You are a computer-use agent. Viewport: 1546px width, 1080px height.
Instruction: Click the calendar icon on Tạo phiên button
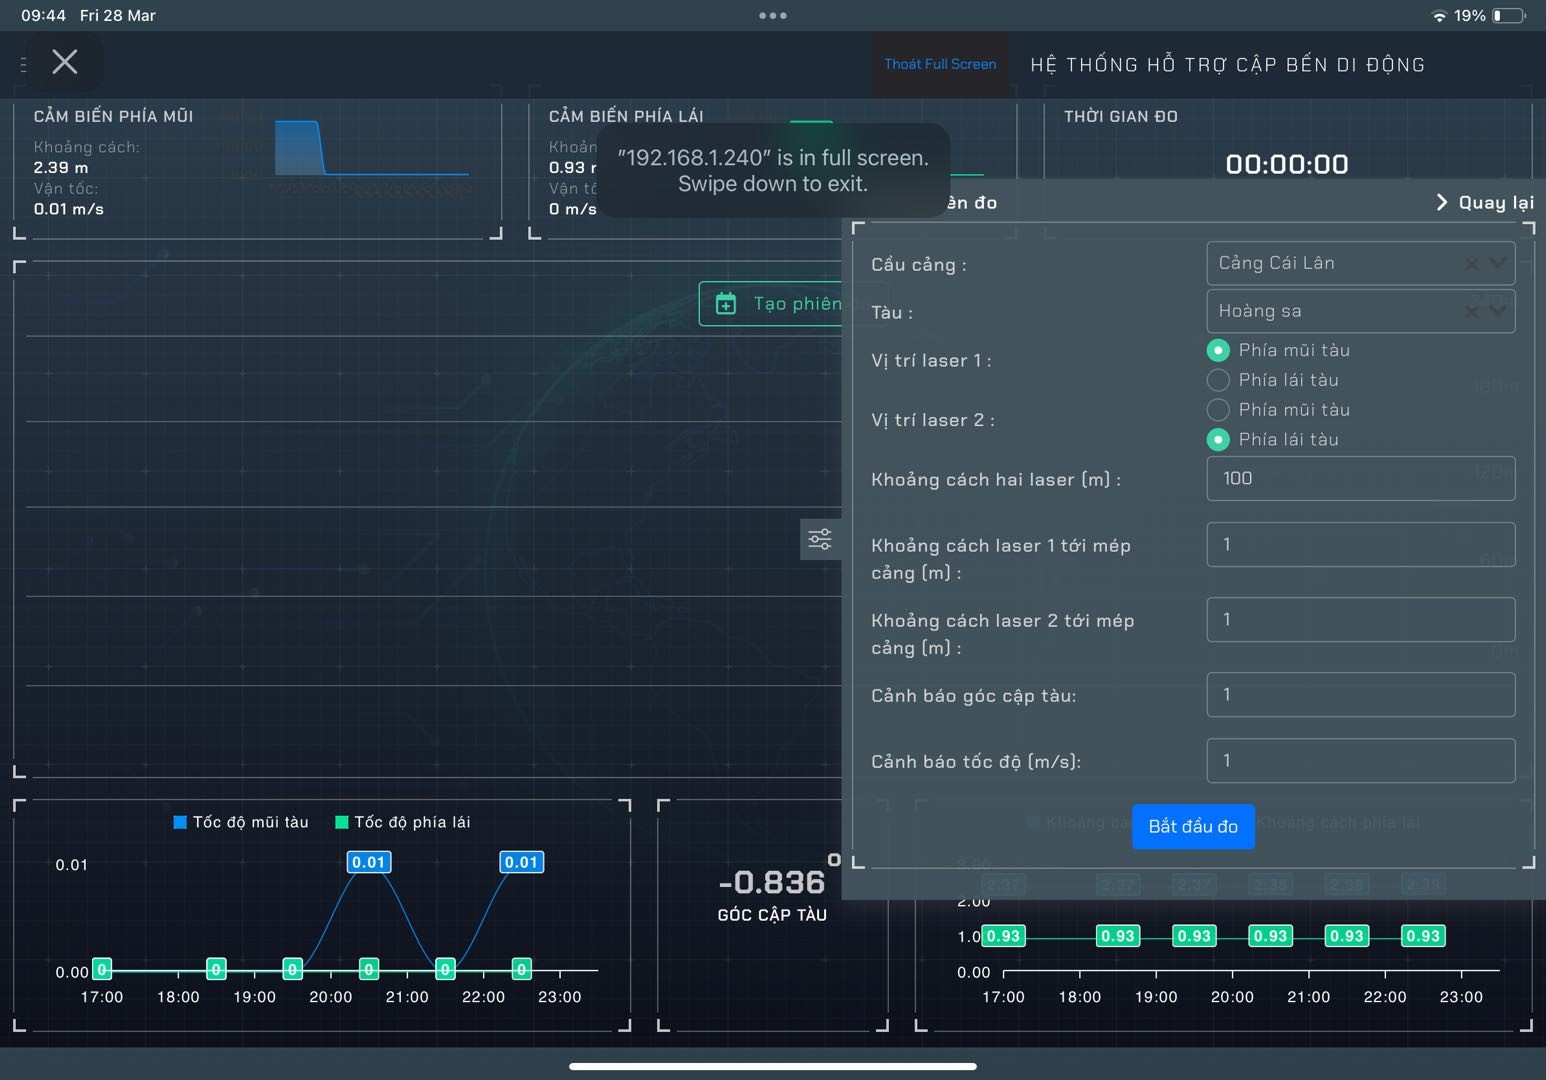(727, 304)
